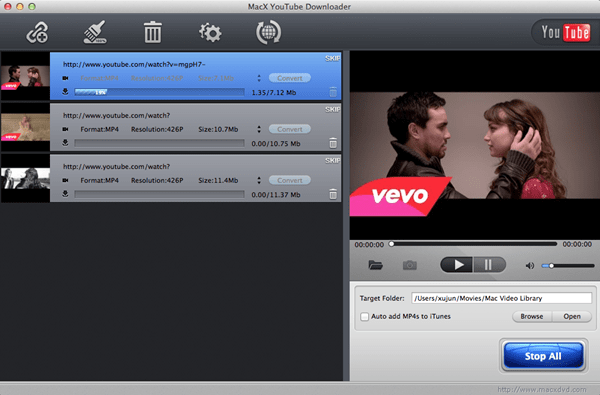Image resolution: width=600 pixels, height=395 pixels.
Task: Click the YouTube logo button
Action: click(565, 32)
